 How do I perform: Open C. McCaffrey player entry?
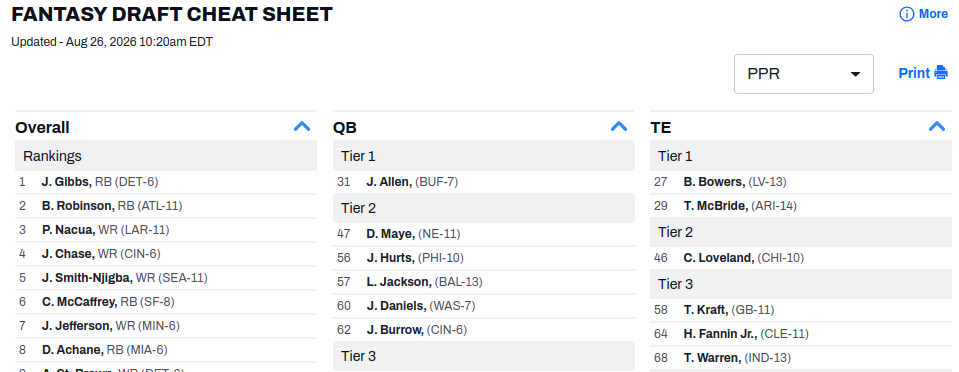[x=80, y=302]
